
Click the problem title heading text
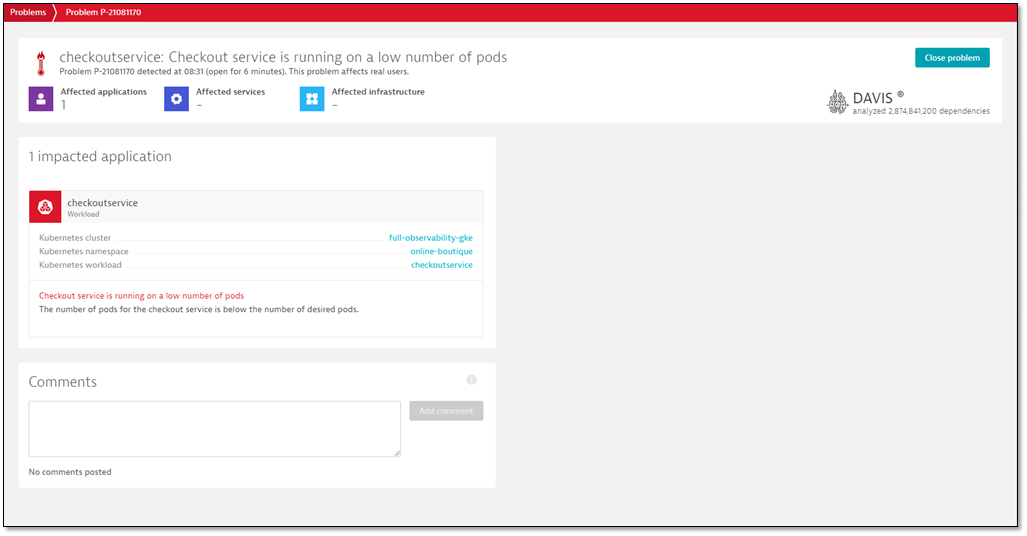point(283,57)
